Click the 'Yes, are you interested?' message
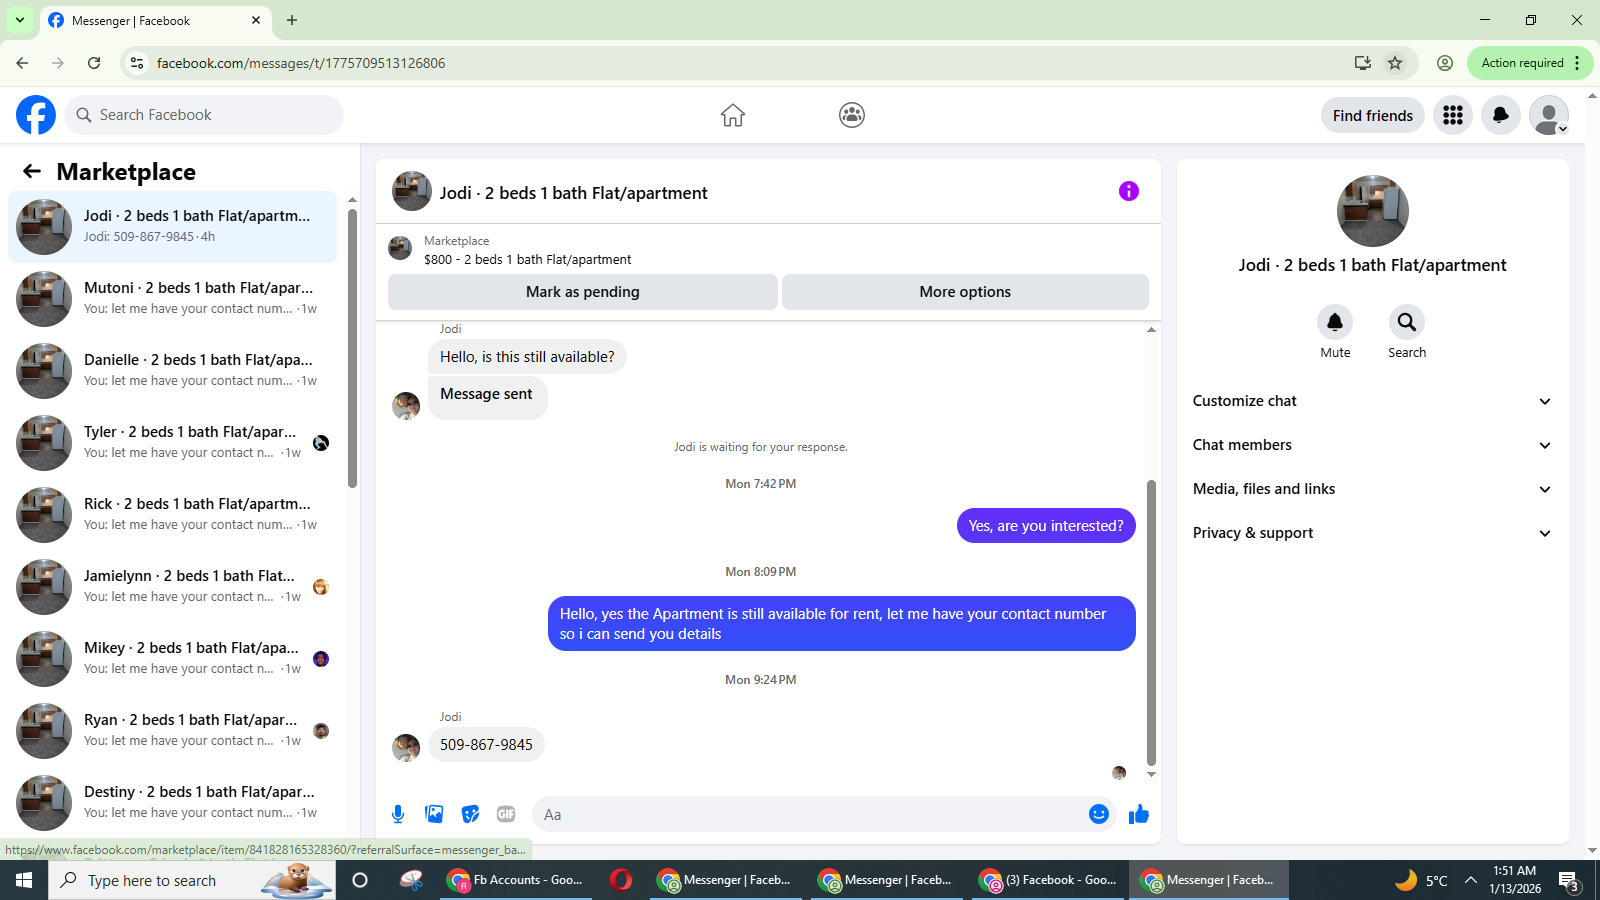The width and height of the screenshot is (1600, 900). (1046, 526)
